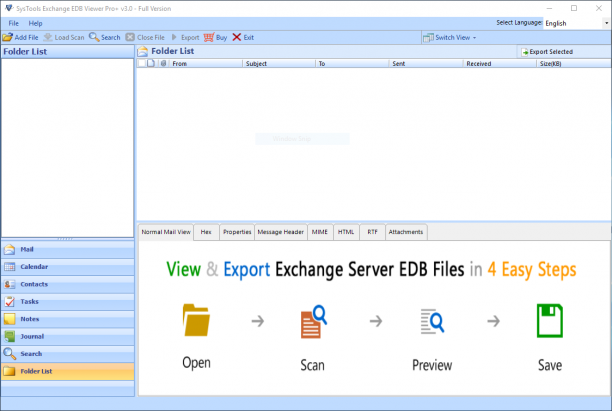Viewport: 612px width, 411px height.
Task: Open the Tasks section in the sidebar
Action: click(68, 302)
